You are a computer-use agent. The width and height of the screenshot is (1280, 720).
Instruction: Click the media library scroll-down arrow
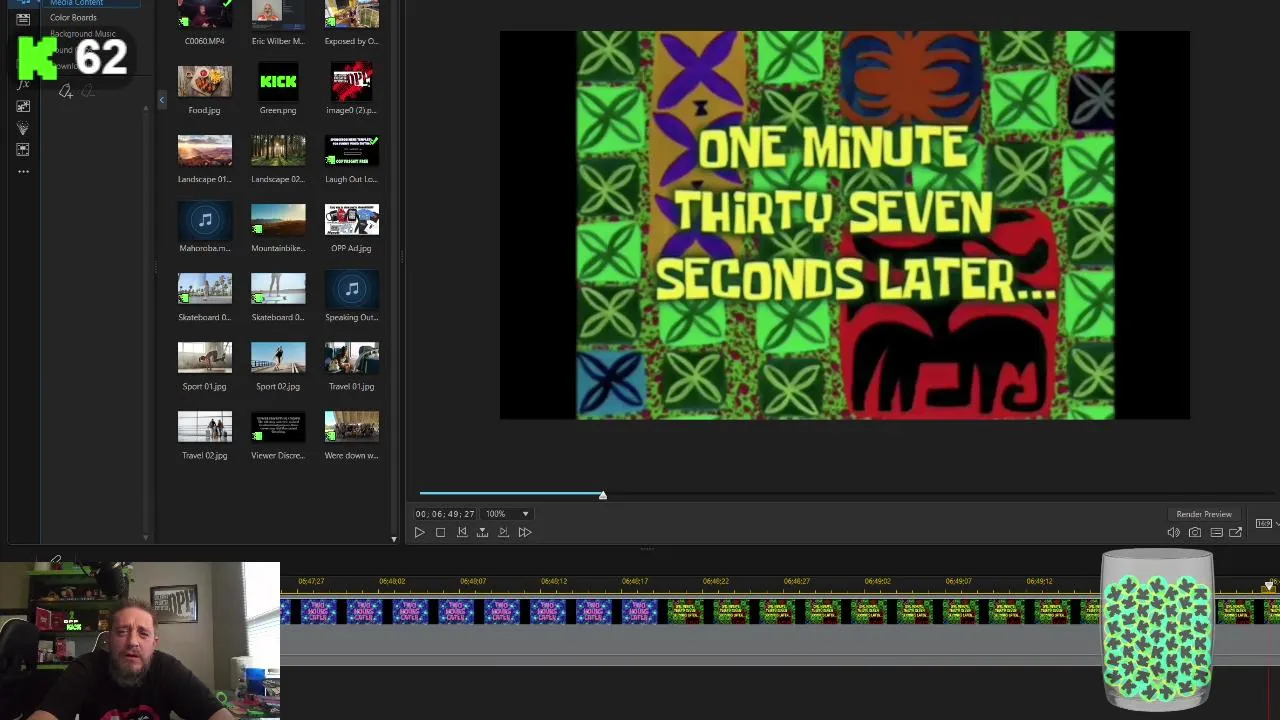coord(393,538)
